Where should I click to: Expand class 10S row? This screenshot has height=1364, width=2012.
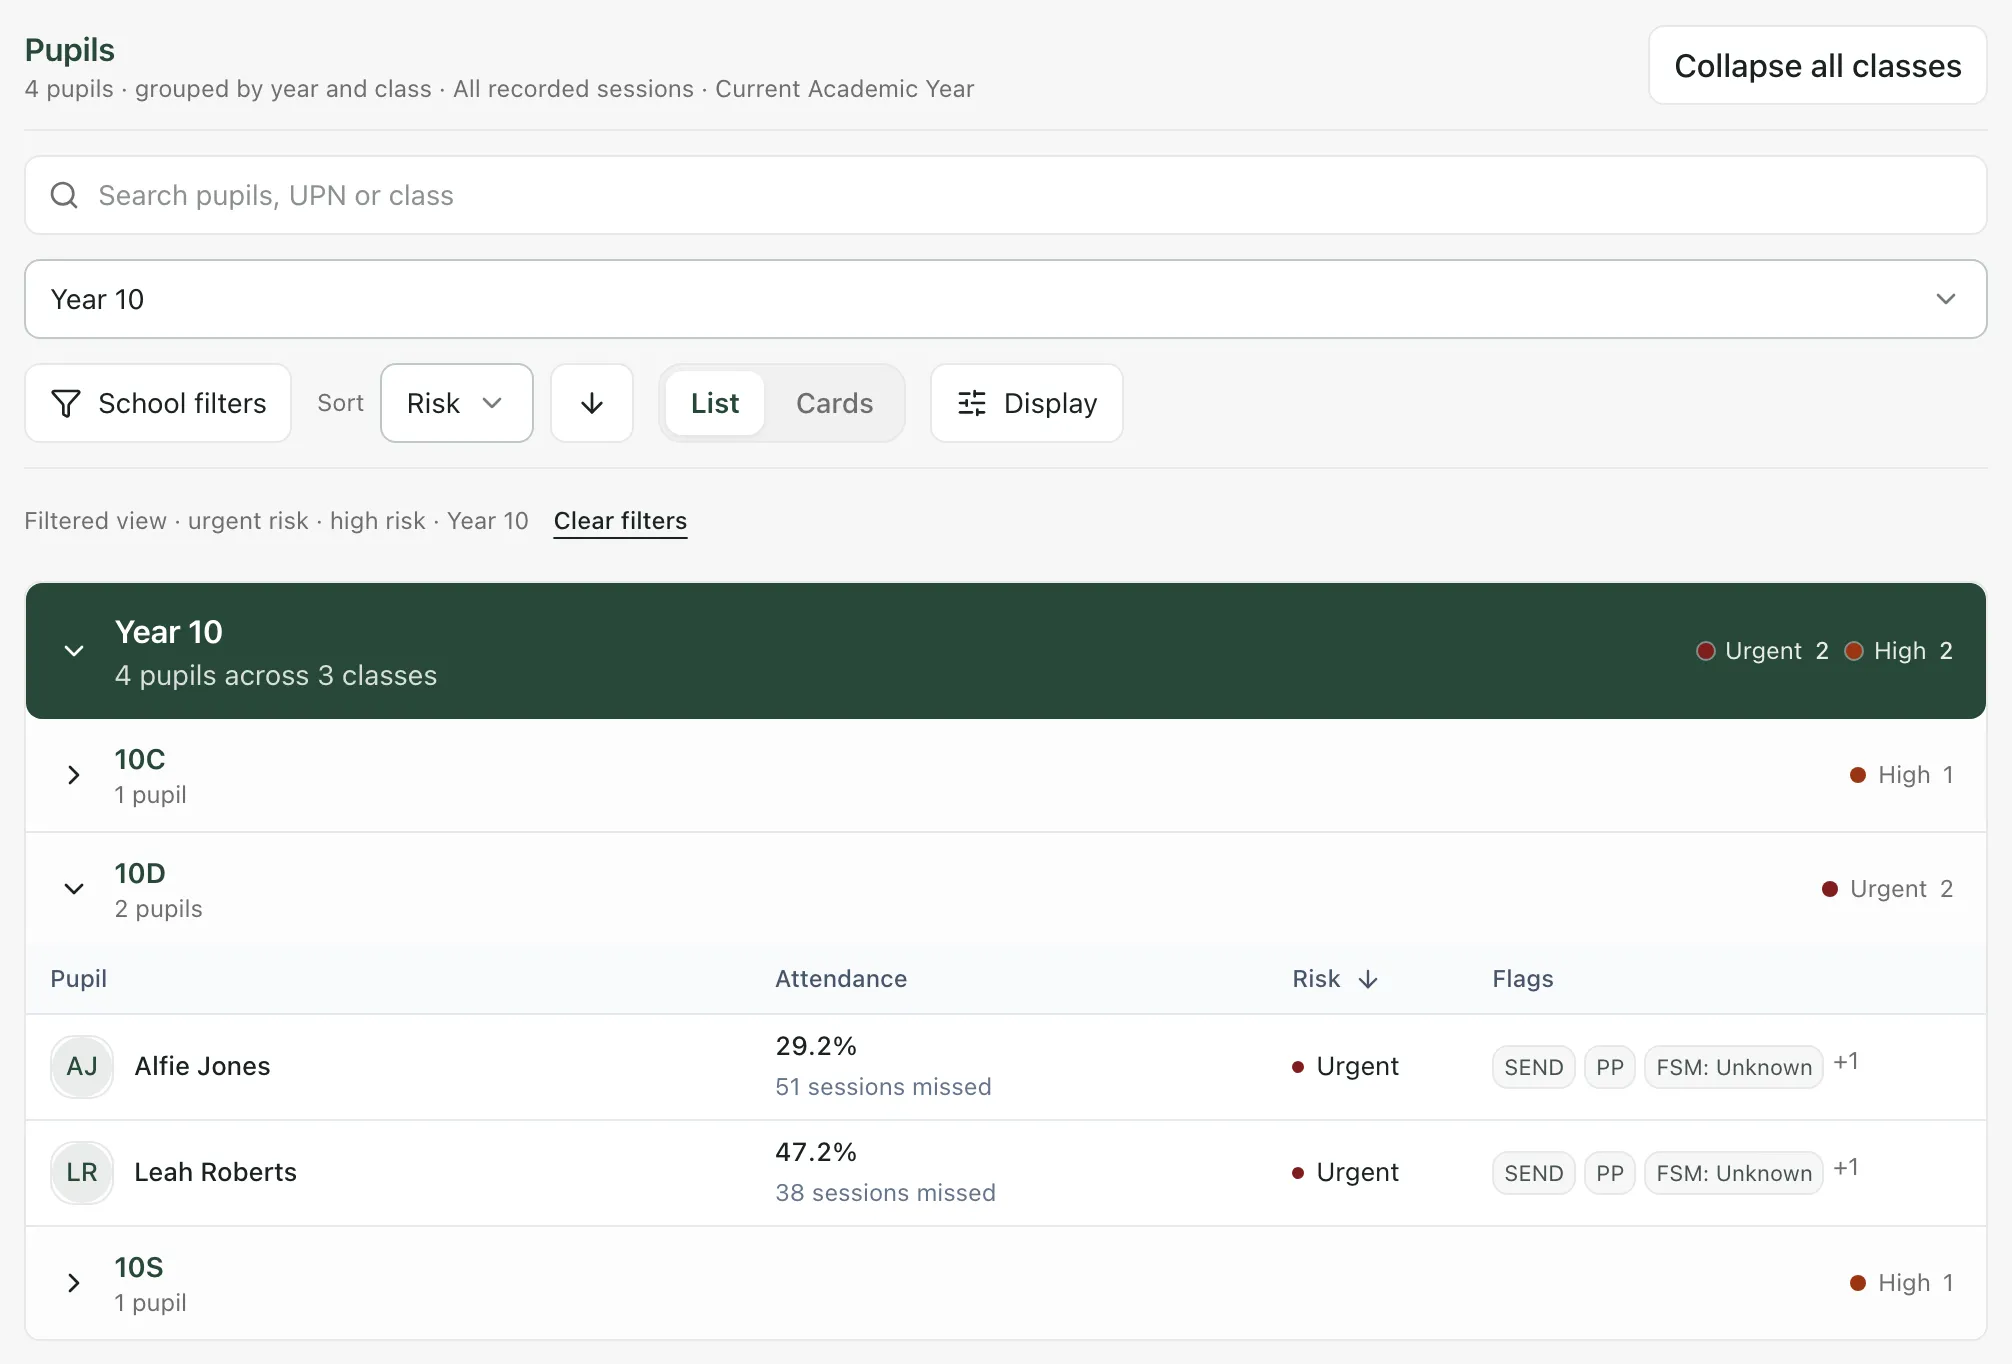point(1005,1283)
